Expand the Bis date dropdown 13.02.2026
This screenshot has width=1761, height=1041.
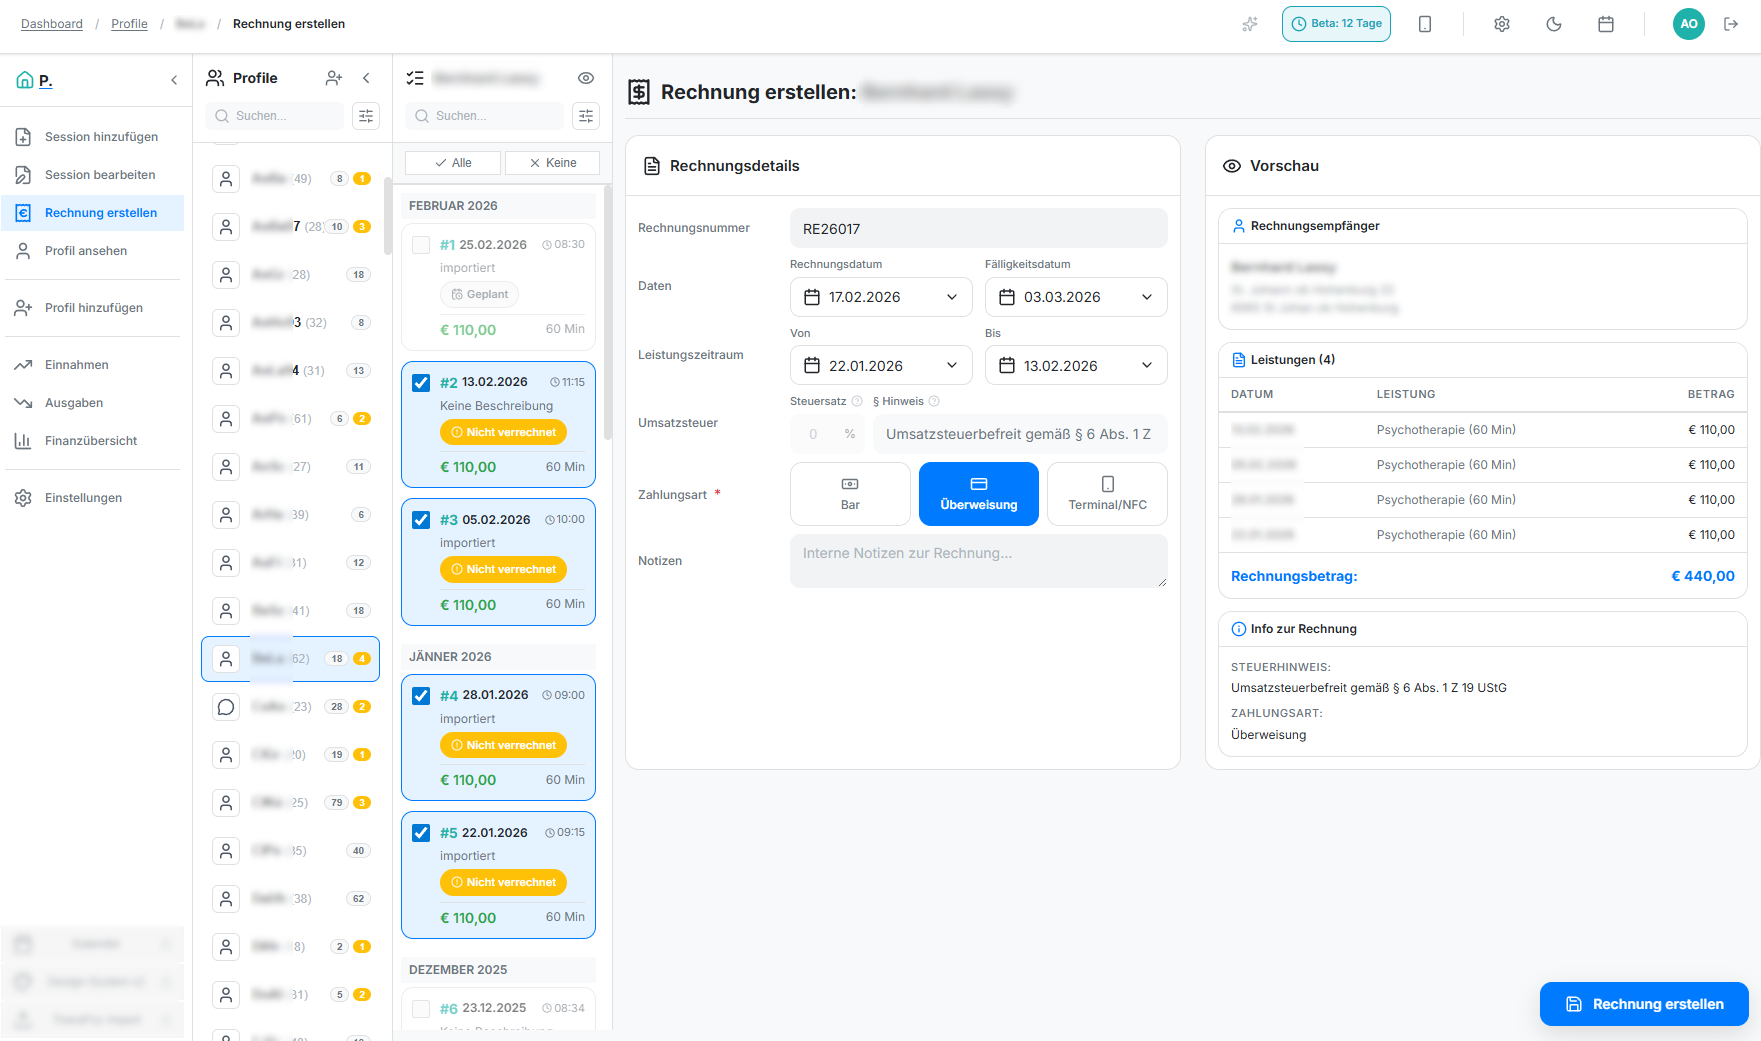1076,366
